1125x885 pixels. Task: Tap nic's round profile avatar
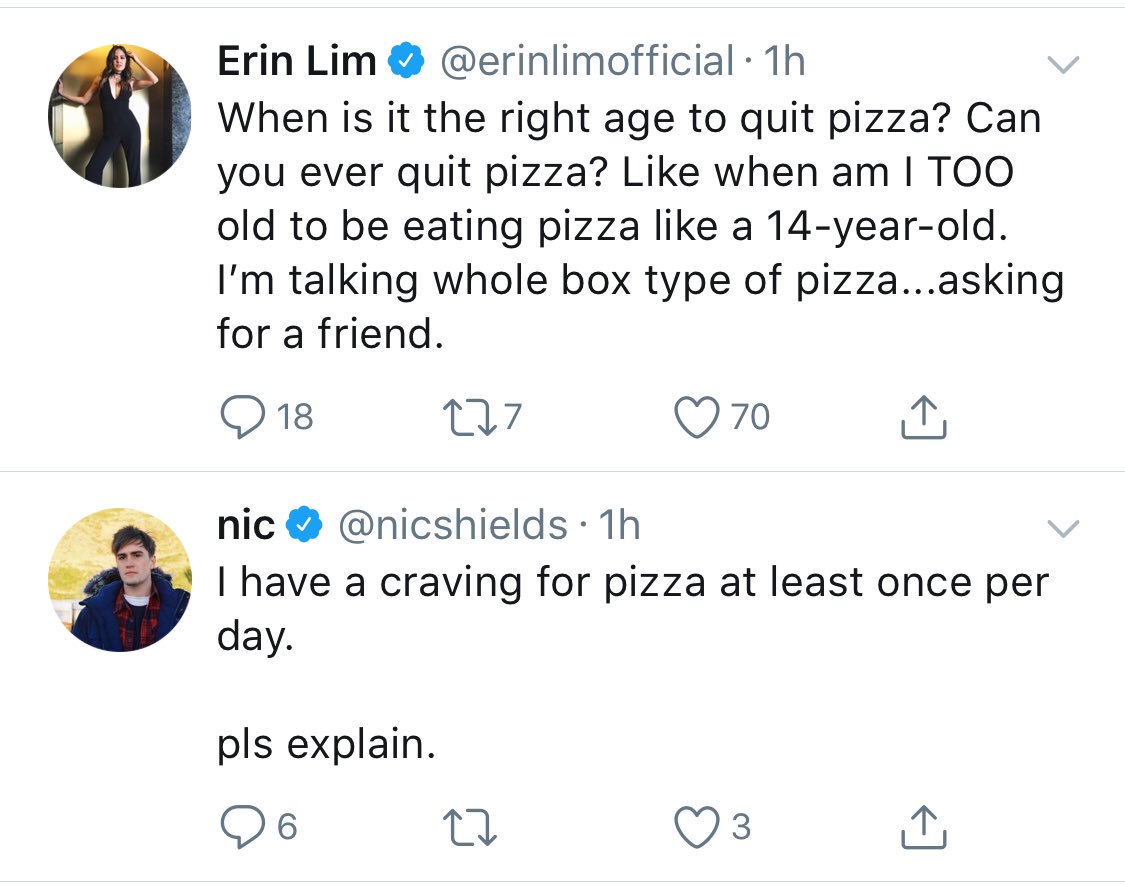[x=120, y=579]
